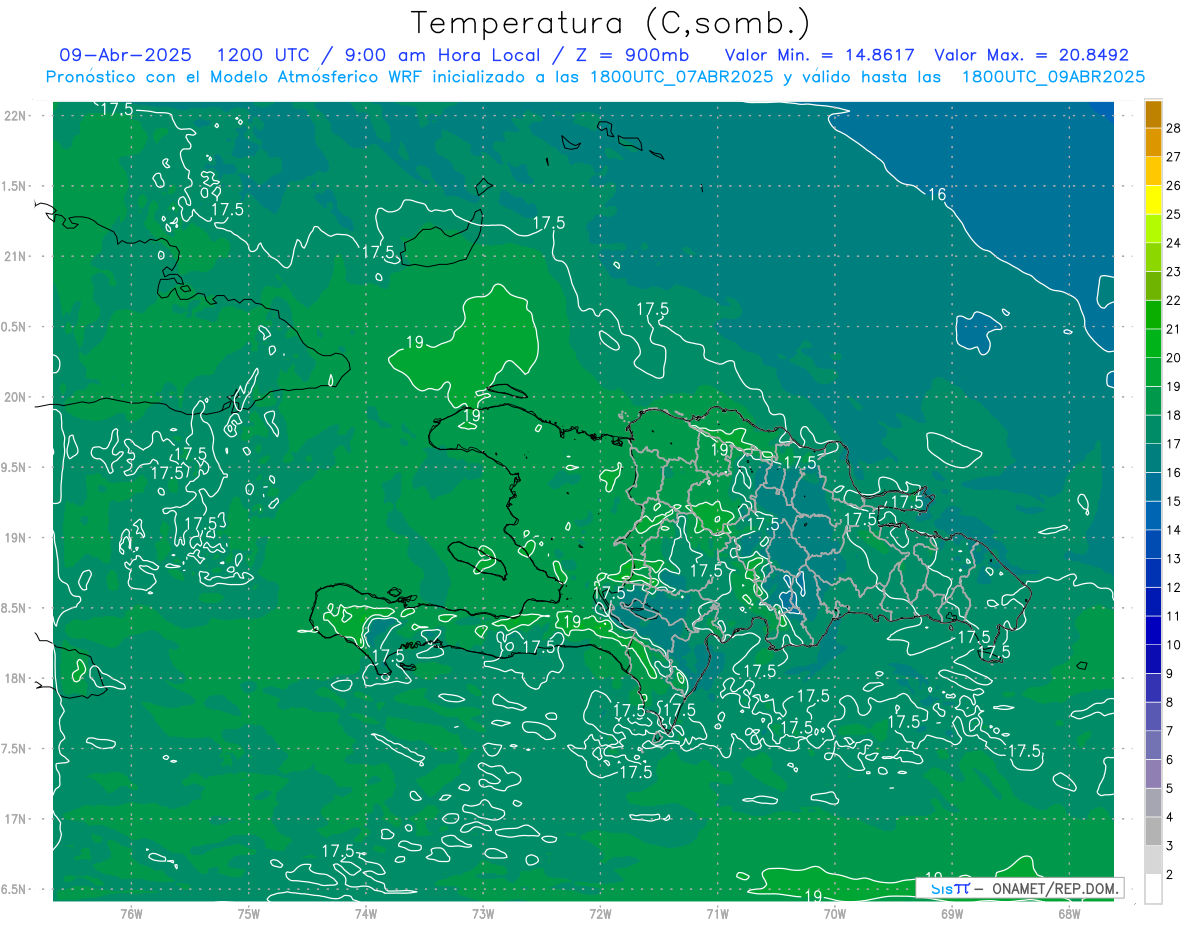Click the "14" color scale label

[x=1174, y=530]
